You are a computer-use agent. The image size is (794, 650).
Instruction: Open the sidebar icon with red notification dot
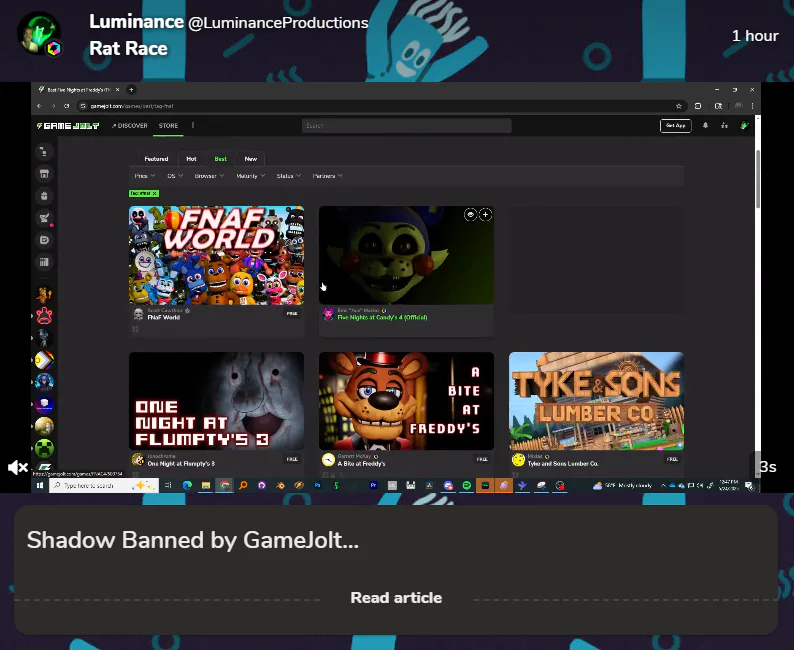click(x=45, y=218)
